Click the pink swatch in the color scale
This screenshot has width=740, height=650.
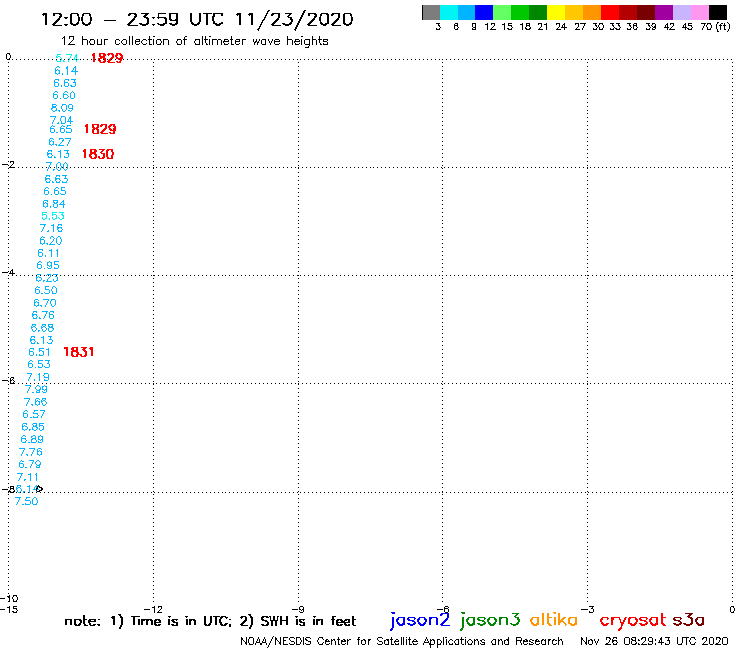pos(700,12)
